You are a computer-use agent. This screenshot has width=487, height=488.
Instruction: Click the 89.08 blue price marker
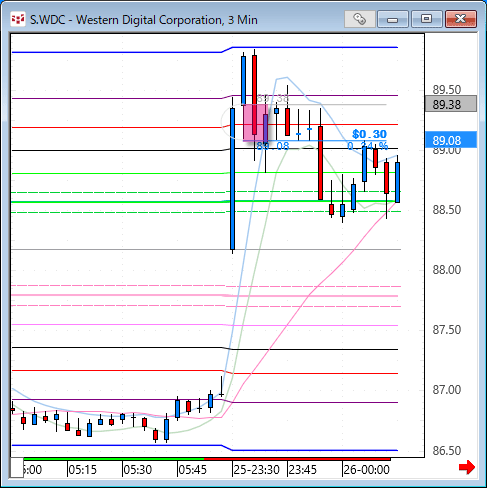451,140
